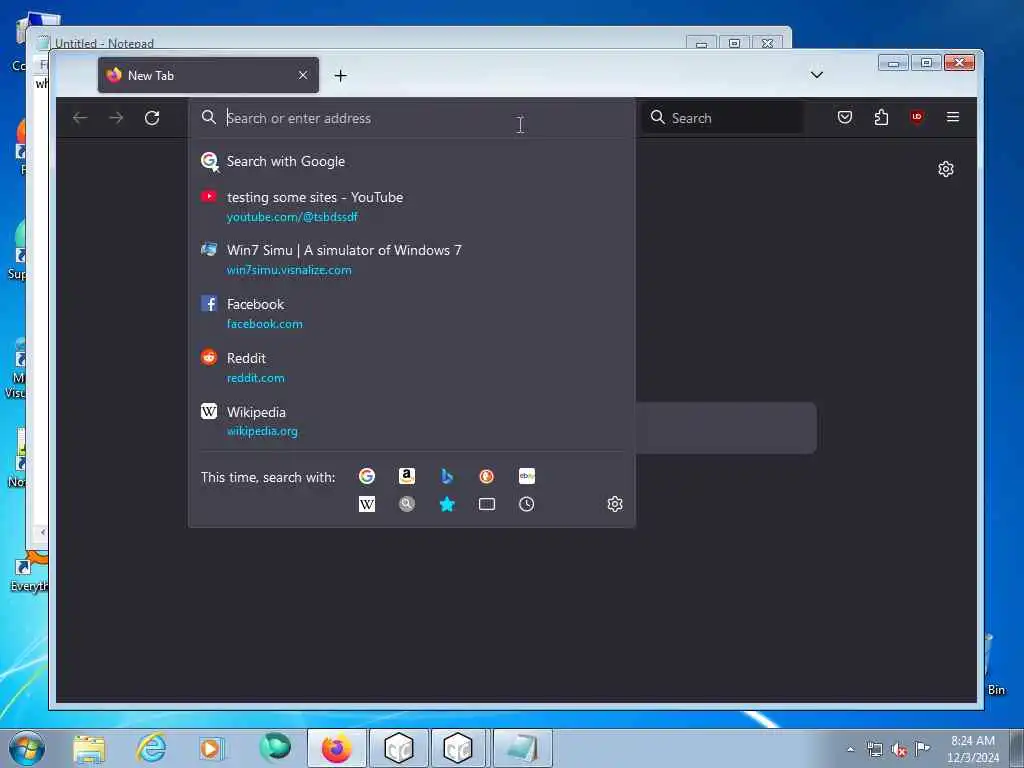Open Windows Explorer from the taskbar

pos(89,749)
